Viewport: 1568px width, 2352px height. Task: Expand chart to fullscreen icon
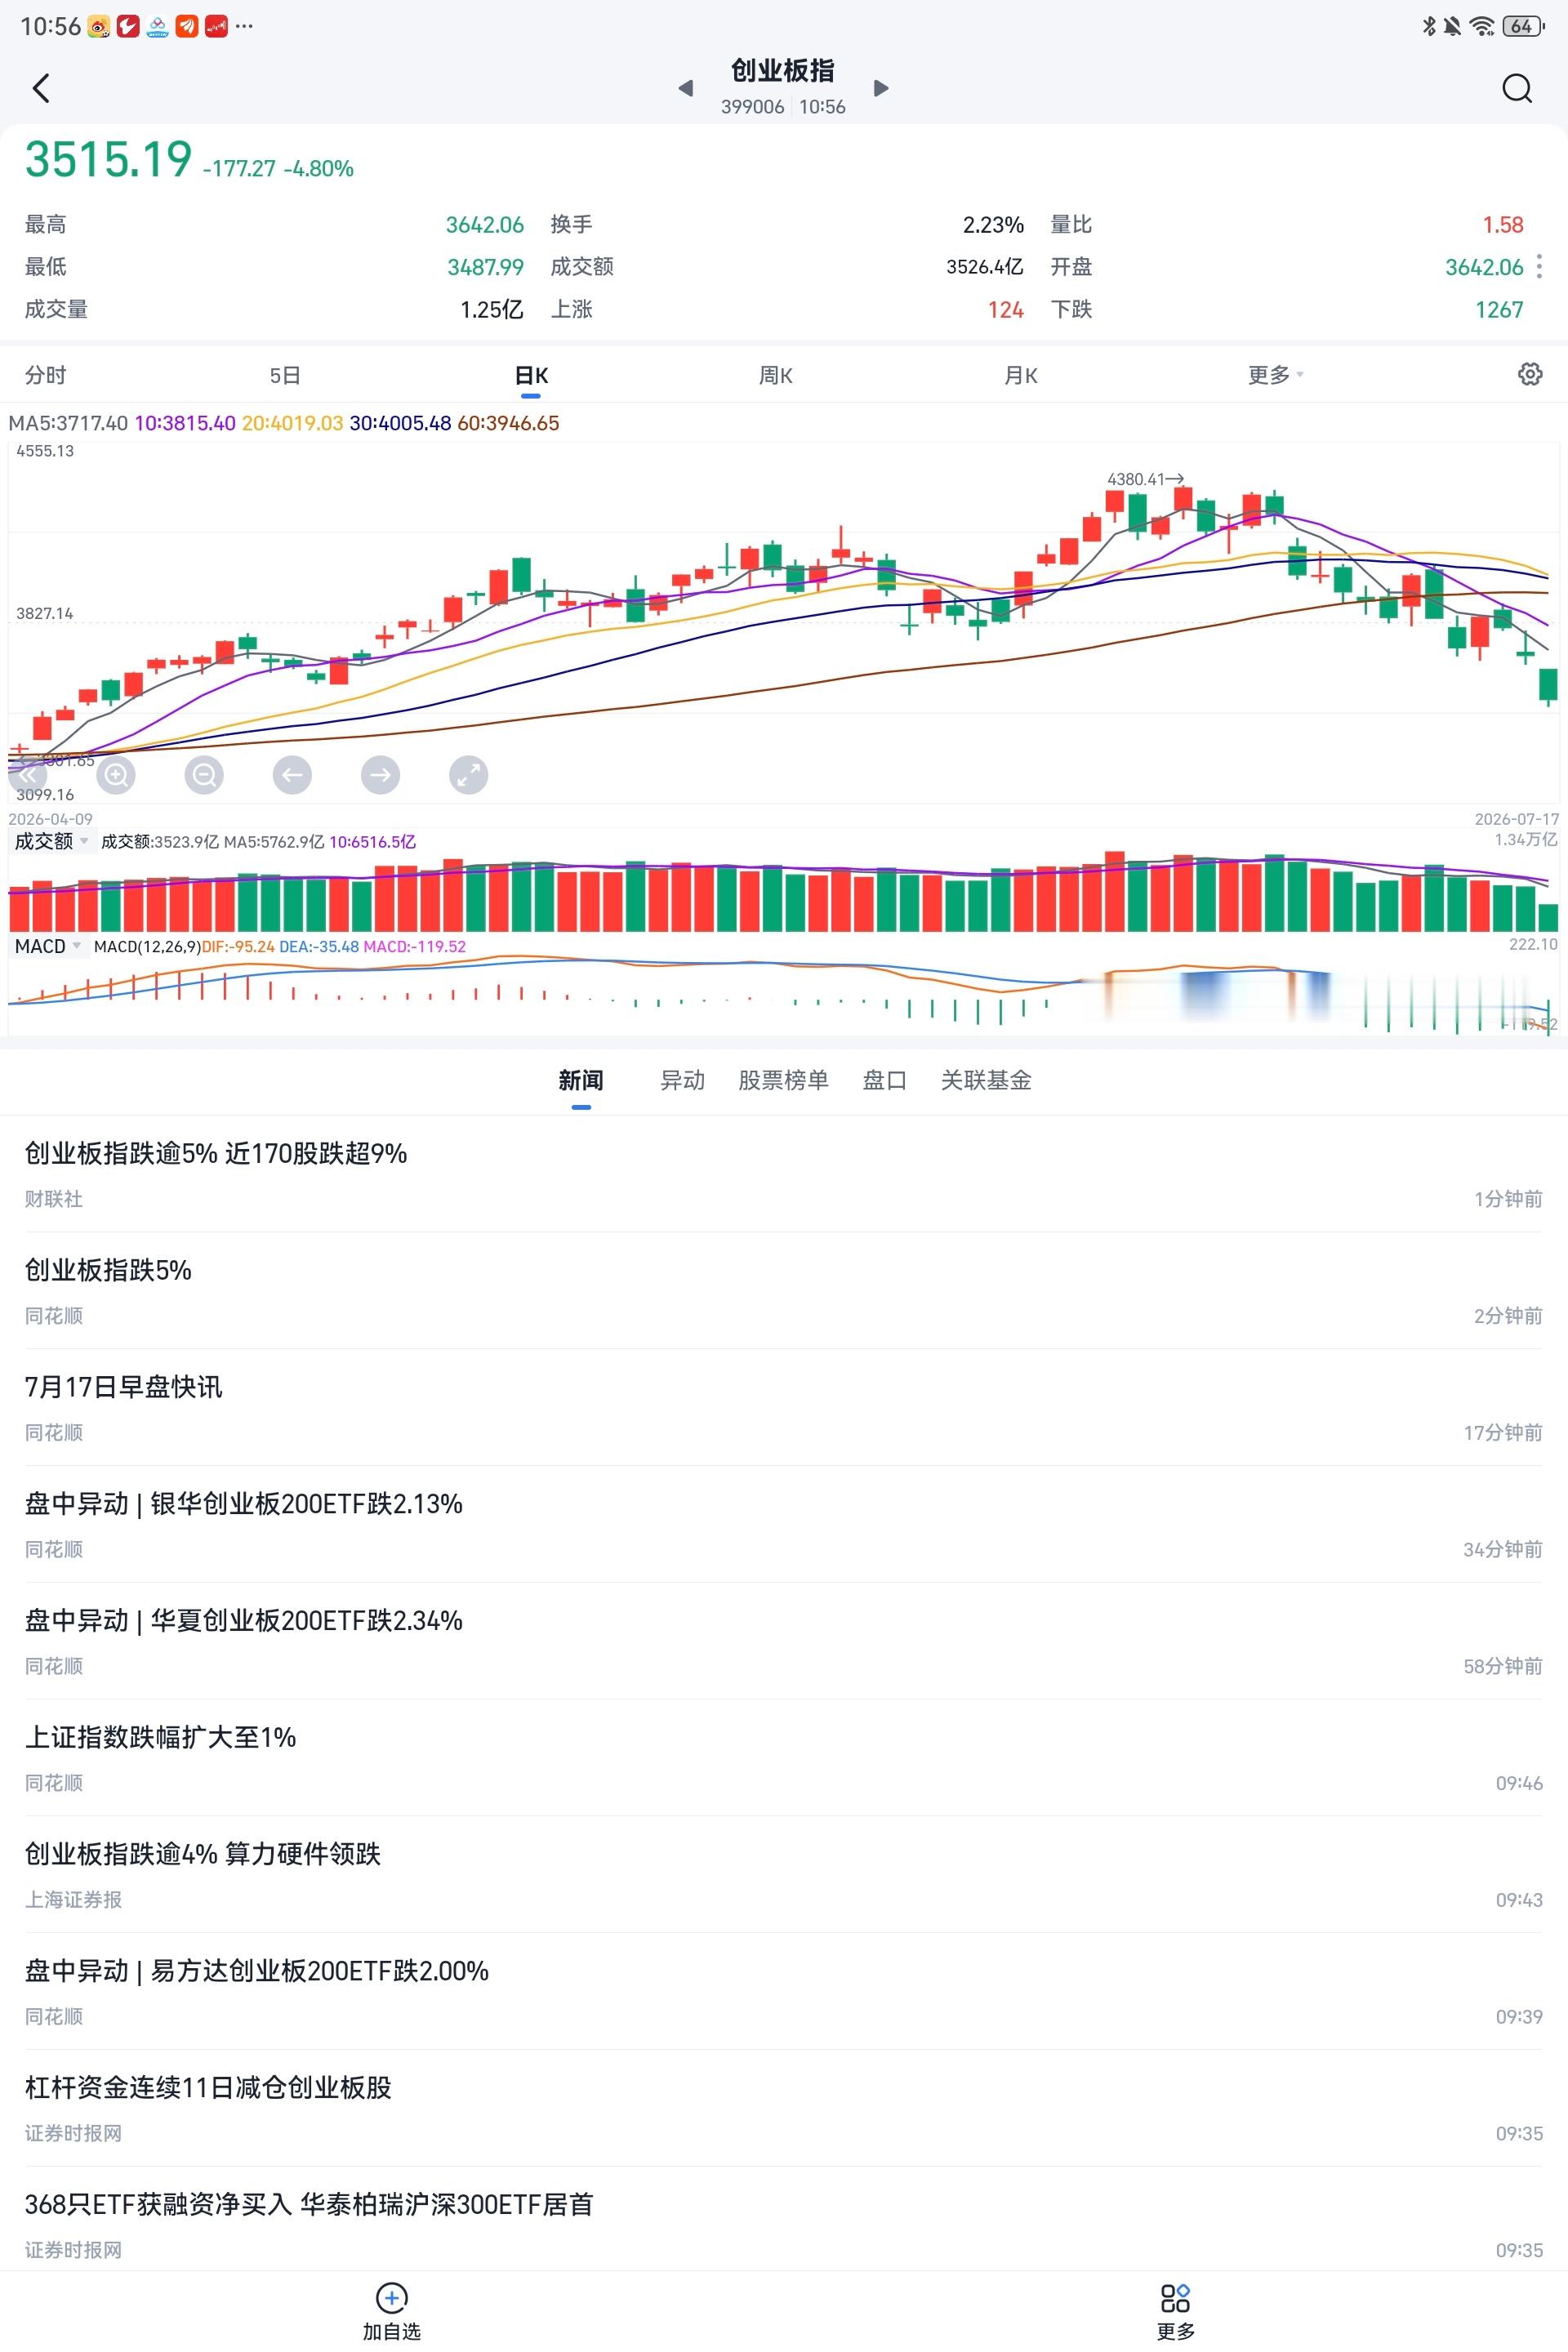pyautogui.click(x=469, y=775)
